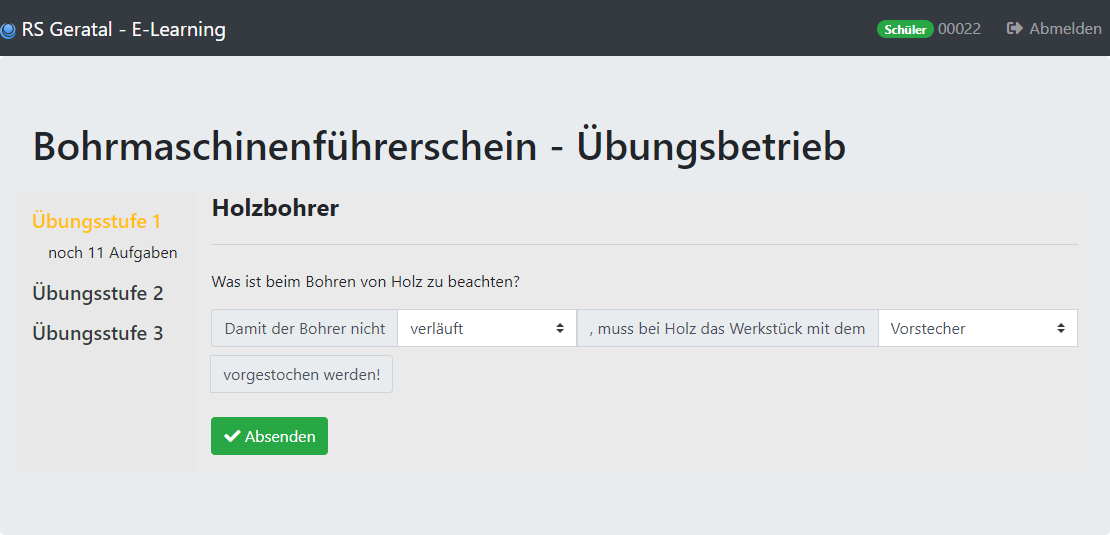The width and height of the screenshot is (1110, 535).
Task: Log out via the Abmelden link
Action: (1054, 29)
